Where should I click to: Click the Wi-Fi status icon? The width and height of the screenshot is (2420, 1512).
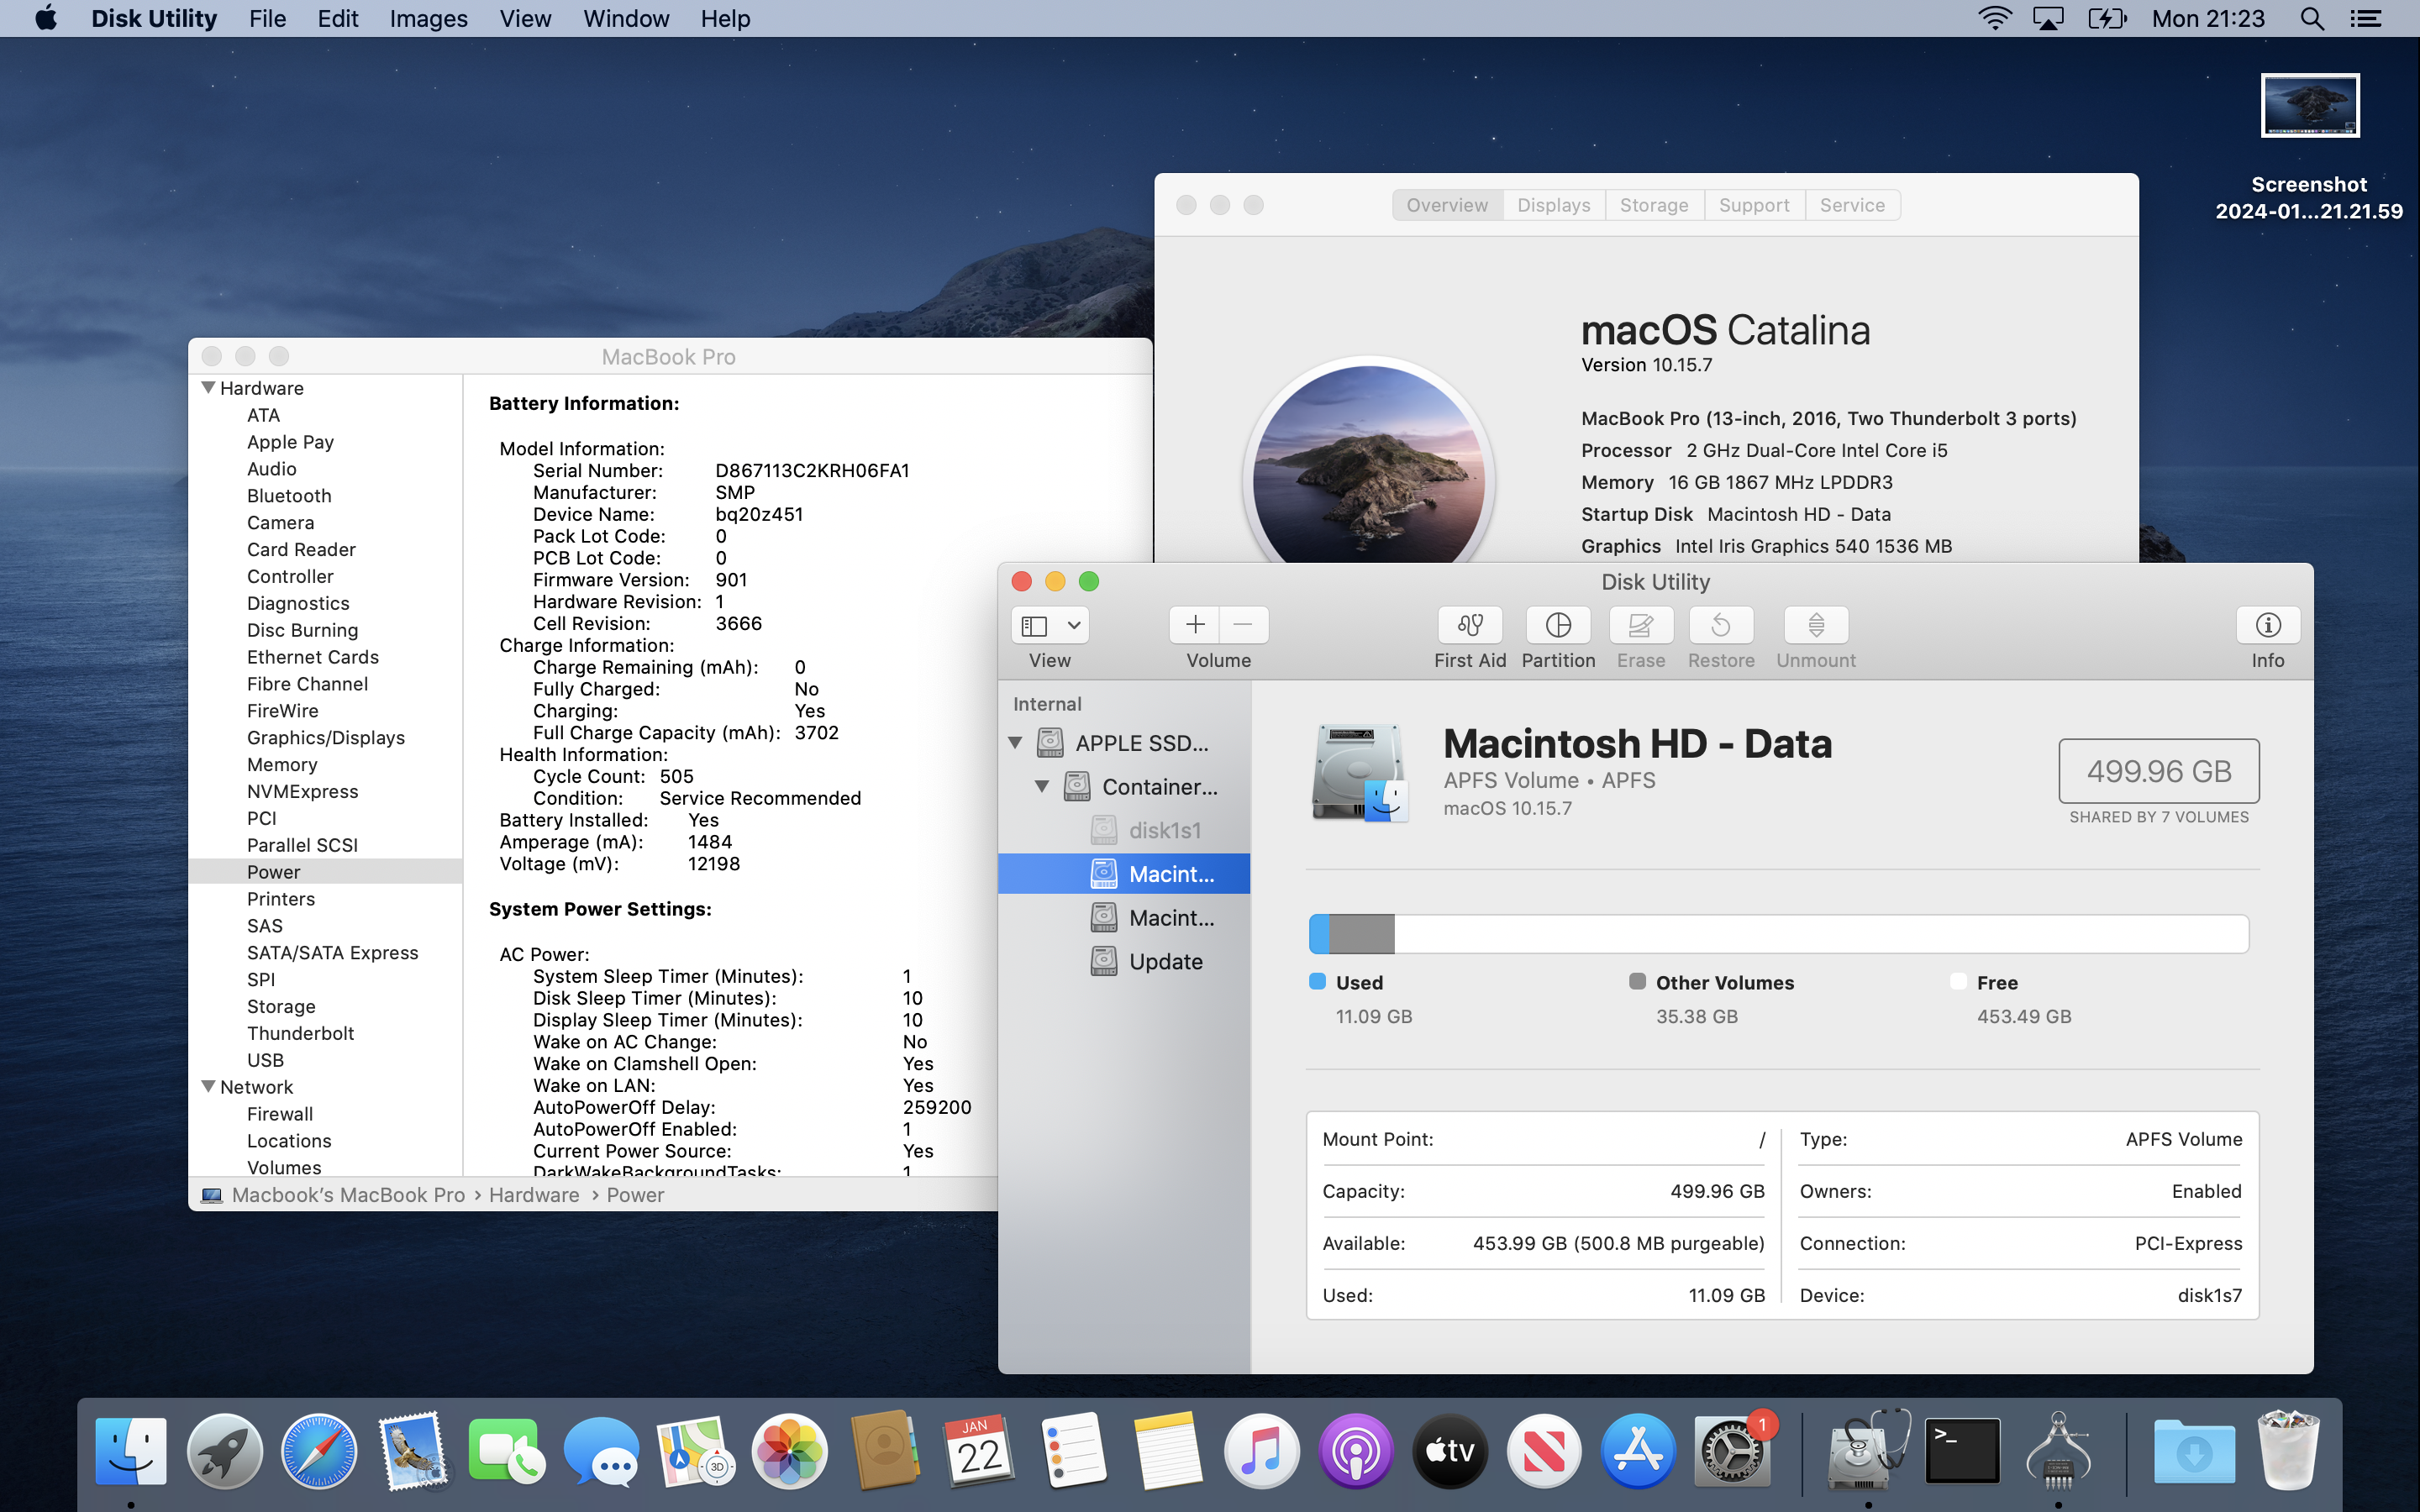click(1994, 18)
